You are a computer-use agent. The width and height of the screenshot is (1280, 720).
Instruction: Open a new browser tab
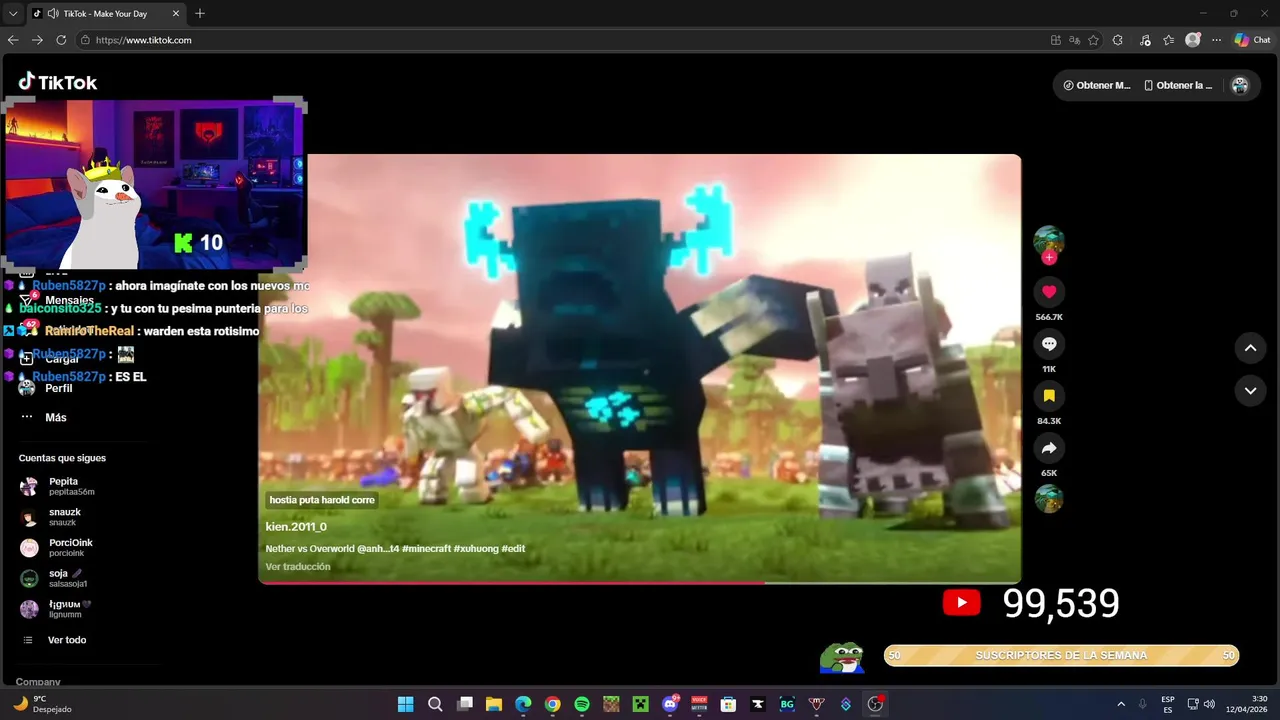tap(200, 13)
